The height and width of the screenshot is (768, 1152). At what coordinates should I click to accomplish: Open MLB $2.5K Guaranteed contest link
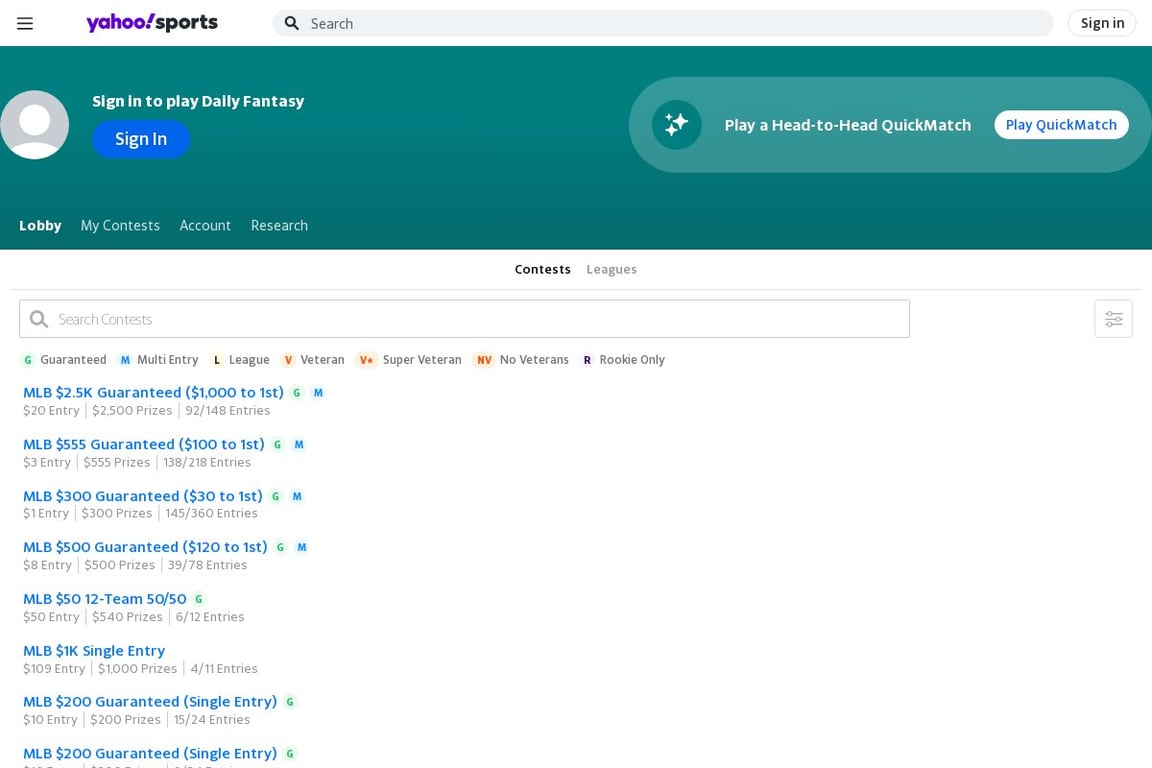[153, 392]
